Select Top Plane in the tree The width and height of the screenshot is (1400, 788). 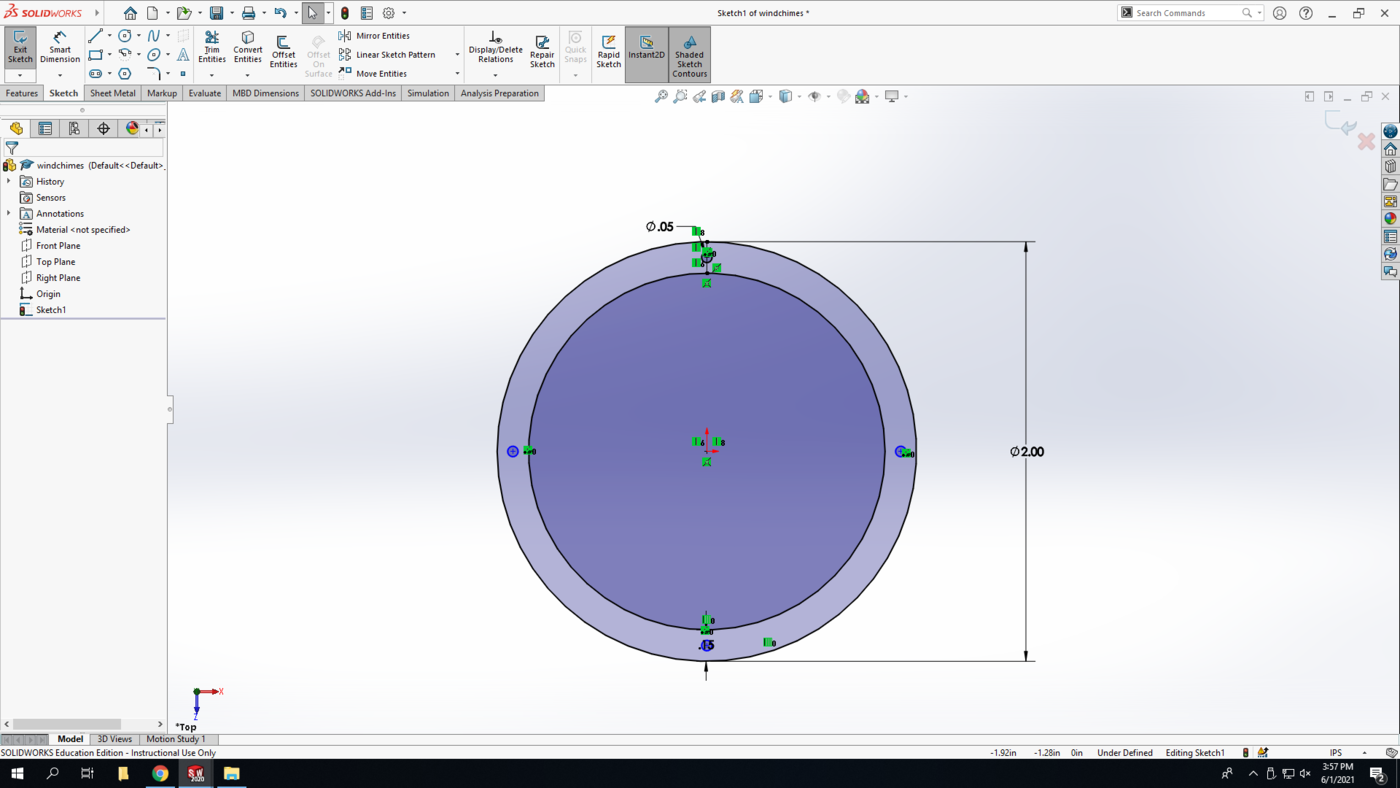point(55,261)
